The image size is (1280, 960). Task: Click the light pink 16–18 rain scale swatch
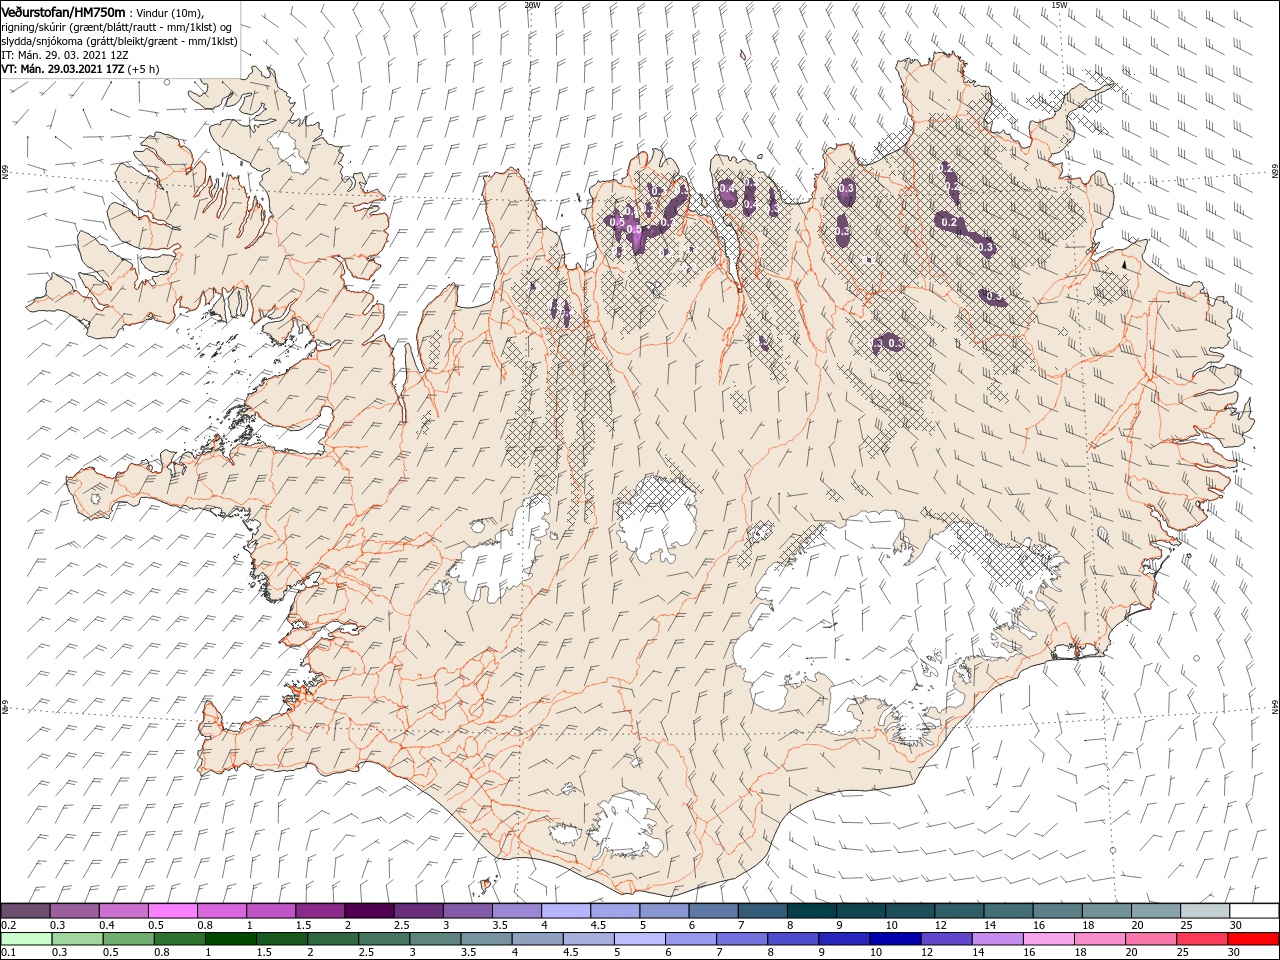point(1050,939)
